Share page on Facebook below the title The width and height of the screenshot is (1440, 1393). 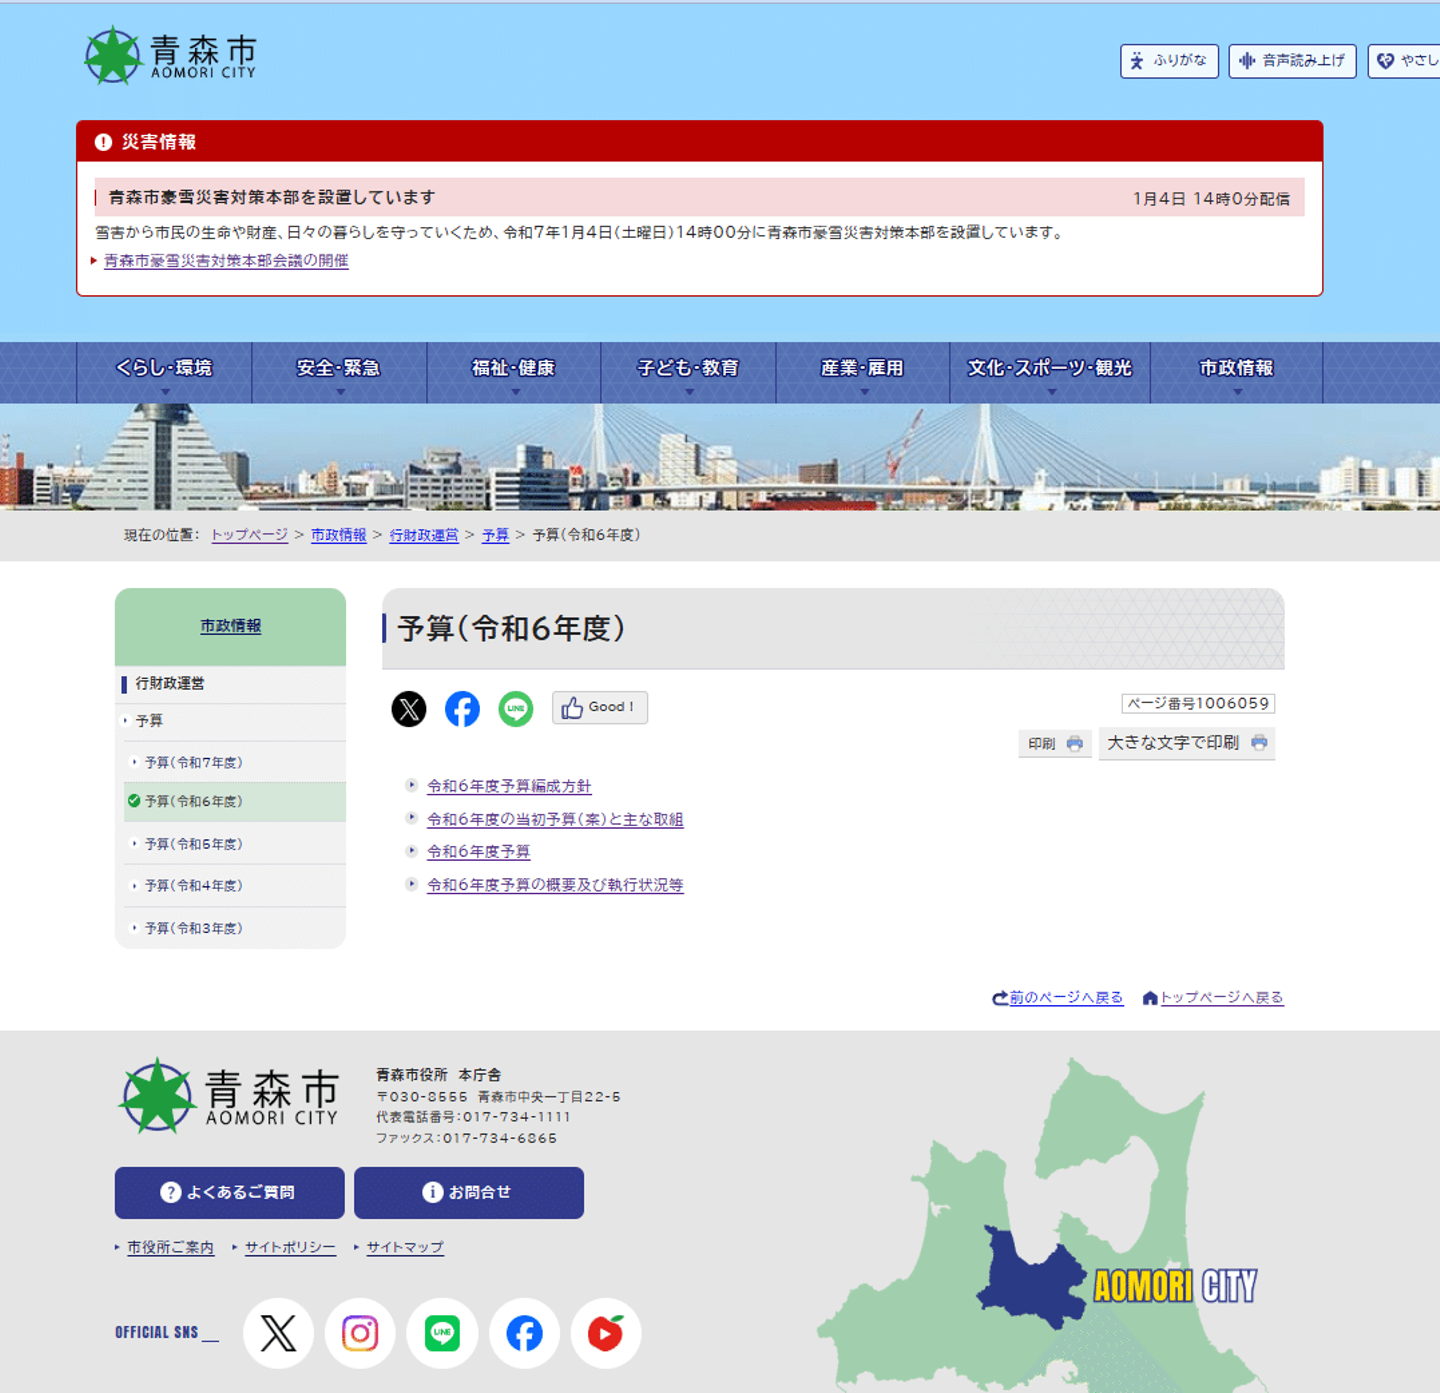[x=462, y=709]
